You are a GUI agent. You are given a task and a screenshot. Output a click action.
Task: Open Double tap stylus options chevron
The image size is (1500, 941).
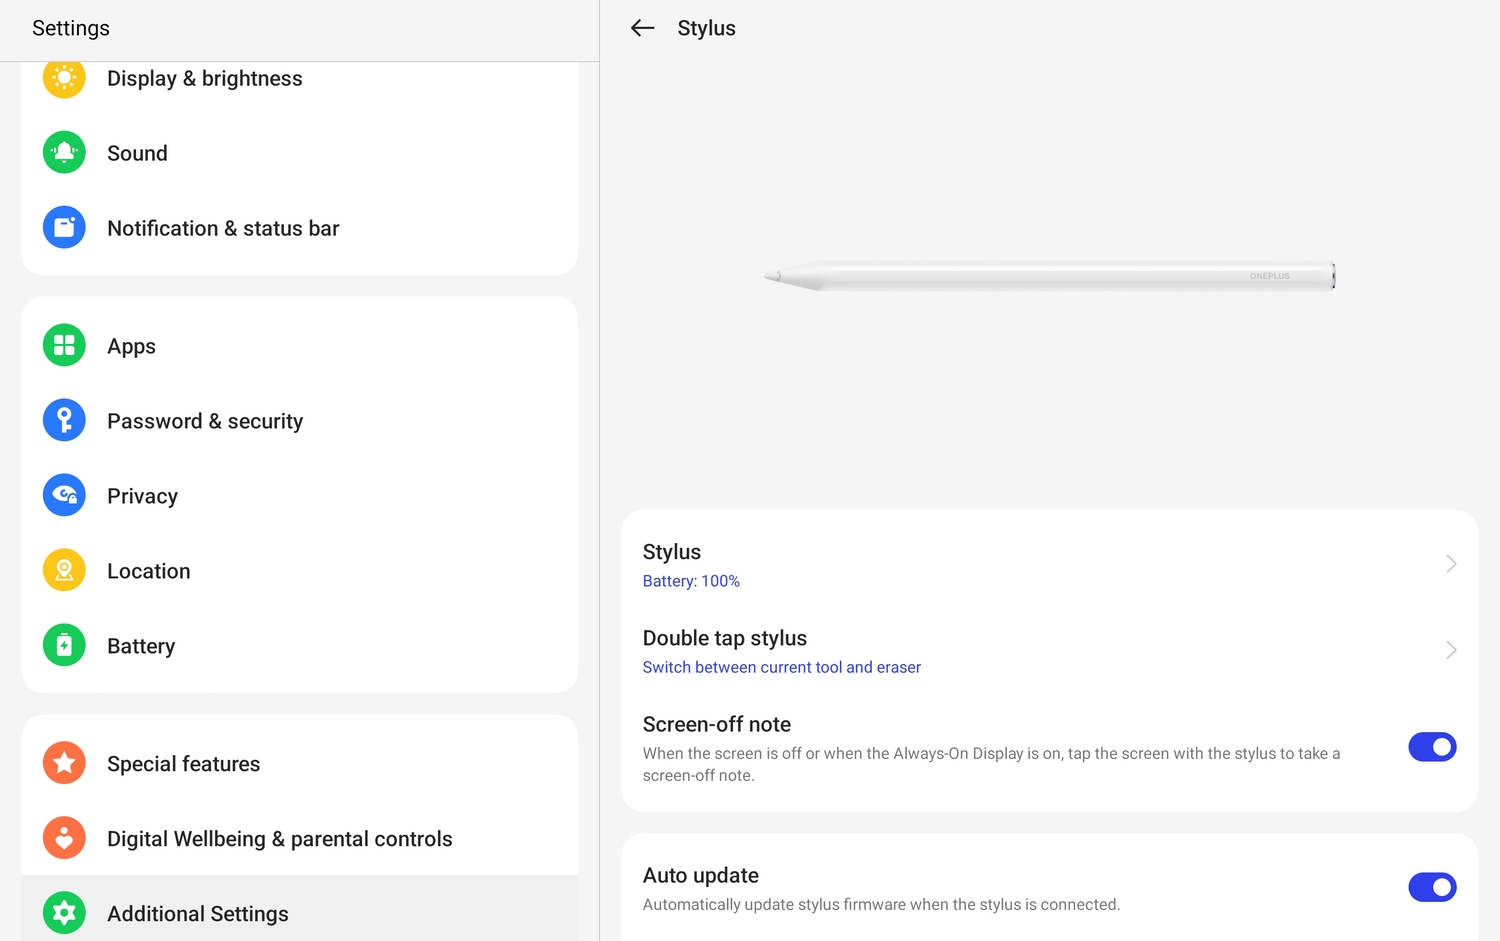[1451, 650]
